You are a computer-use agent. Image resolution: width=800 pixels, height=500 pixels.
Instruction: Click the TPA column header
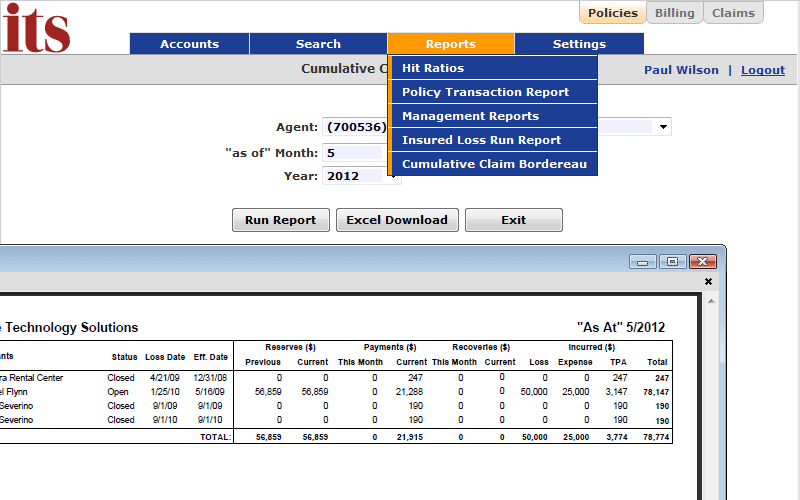(x=618, y=362)
